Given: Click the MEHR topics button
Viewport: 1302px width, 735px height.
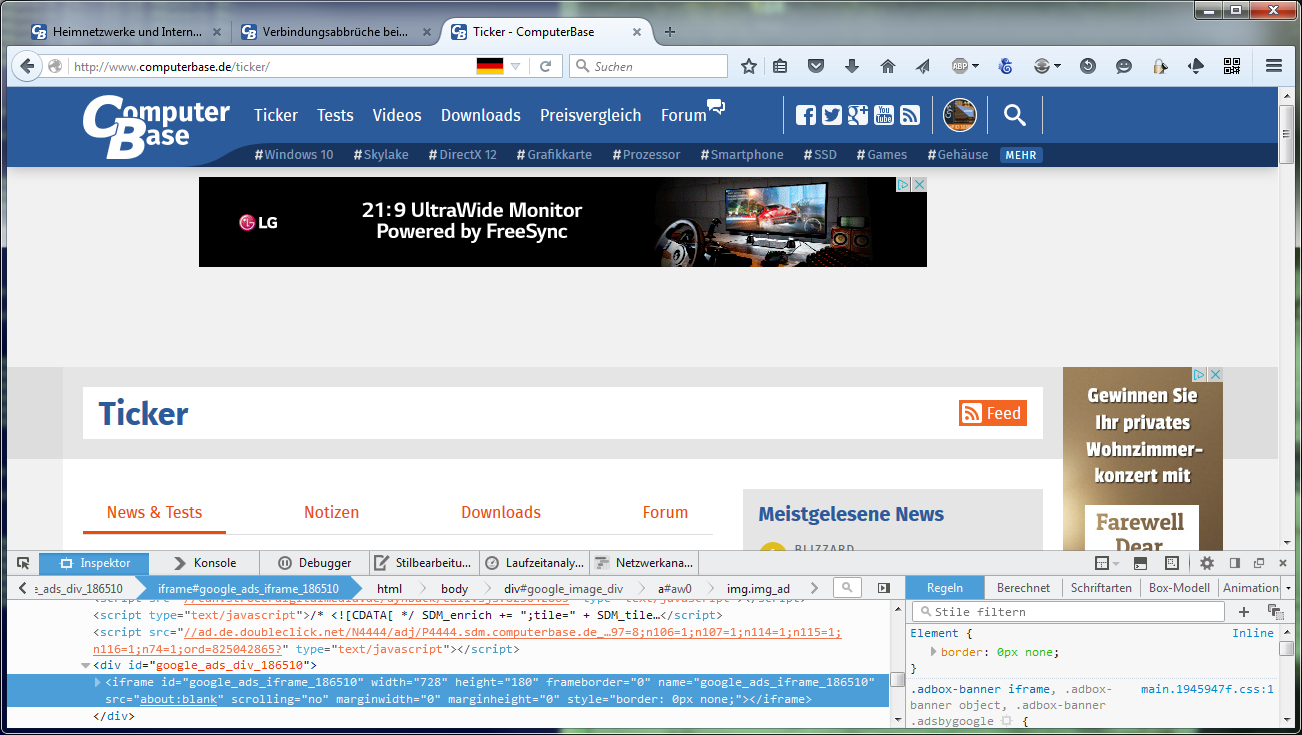Looking at the screenshot, I should [x=1021, y=155].
